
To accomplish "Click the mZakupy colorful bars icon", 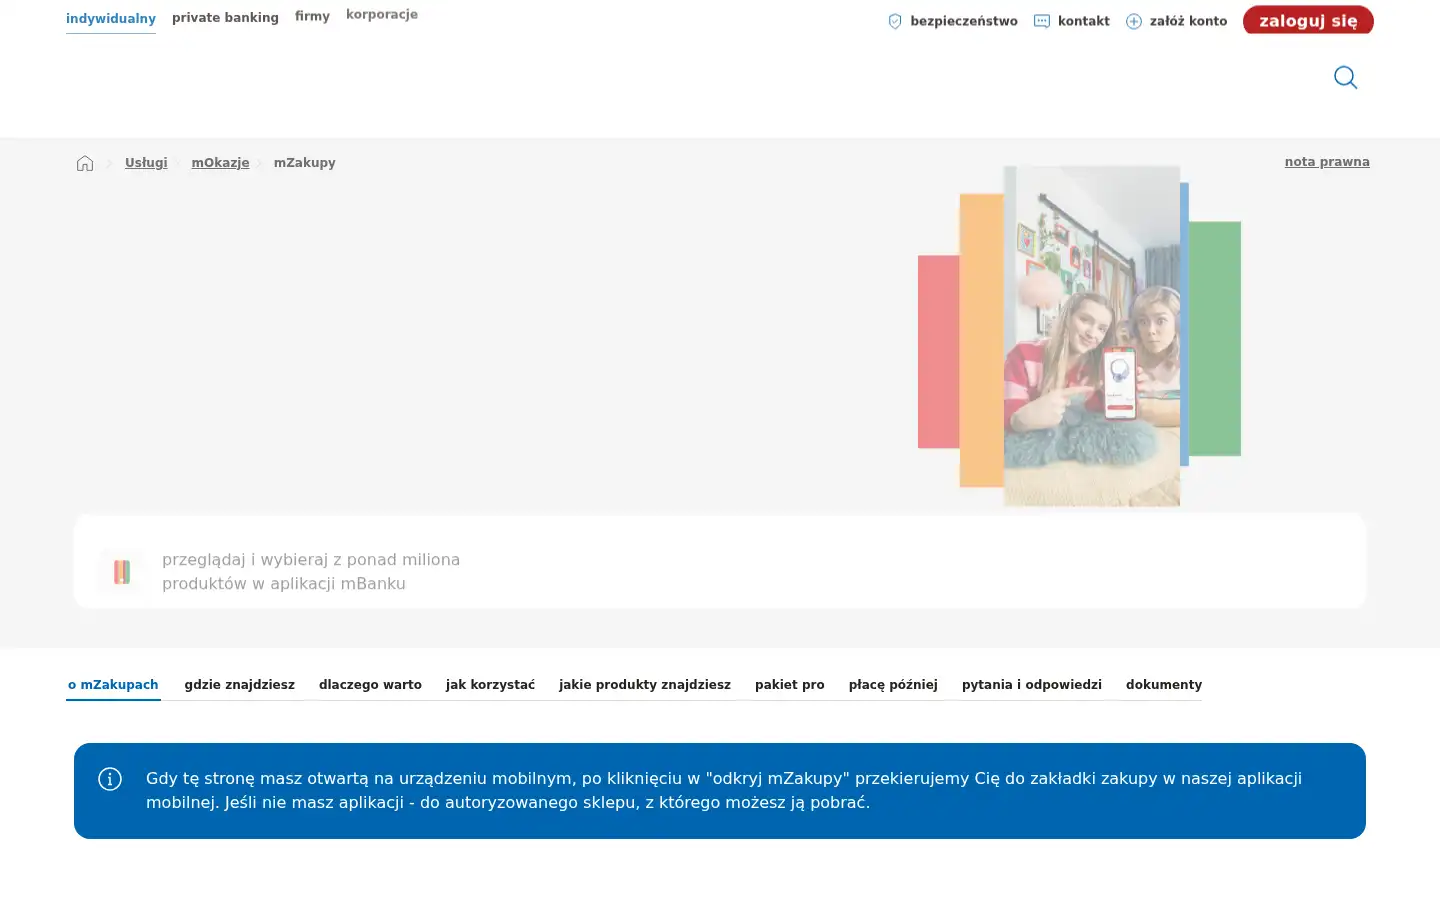I will point(121,572).
